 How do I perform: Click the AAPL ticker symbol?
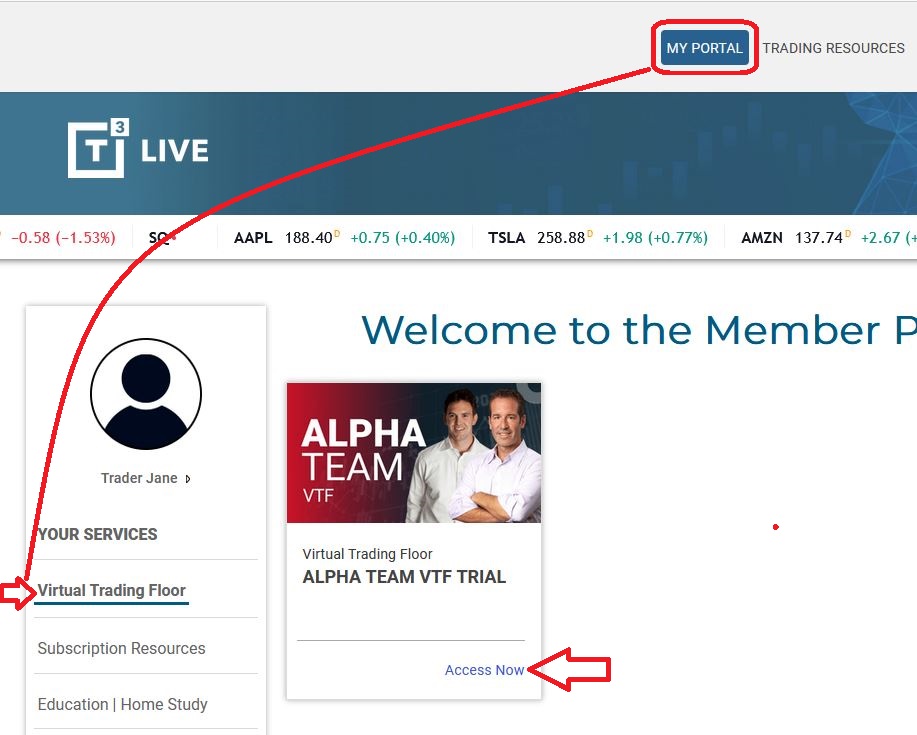tap(253, 238)
